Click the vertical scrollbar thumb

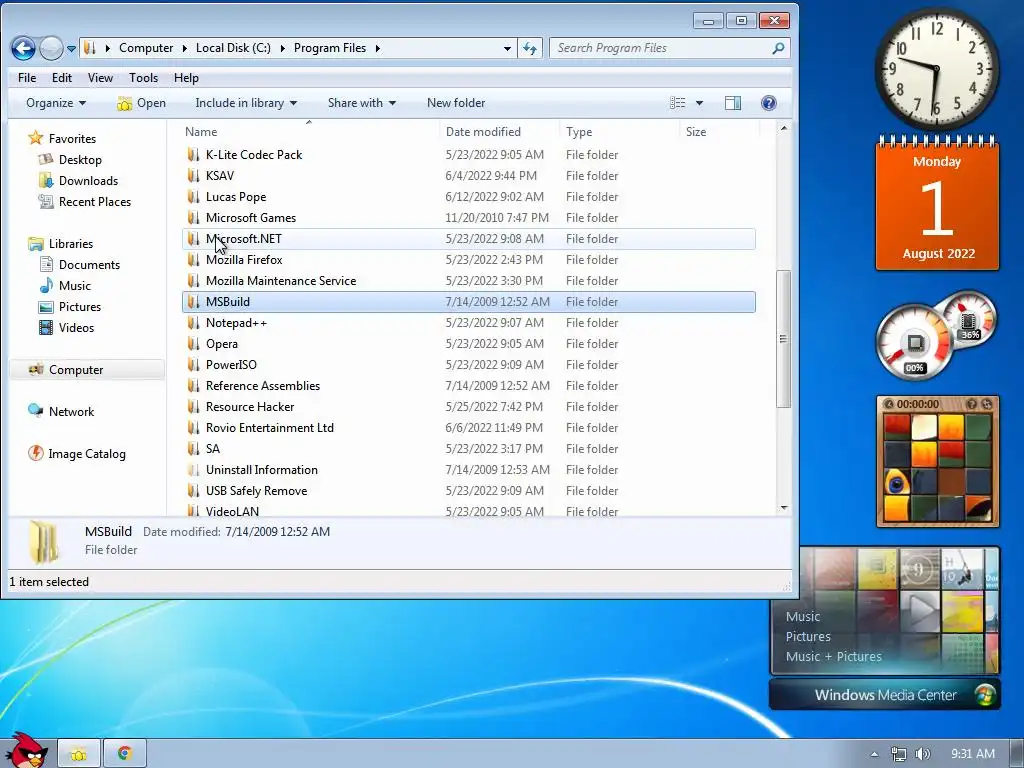[x=784, y=339]
